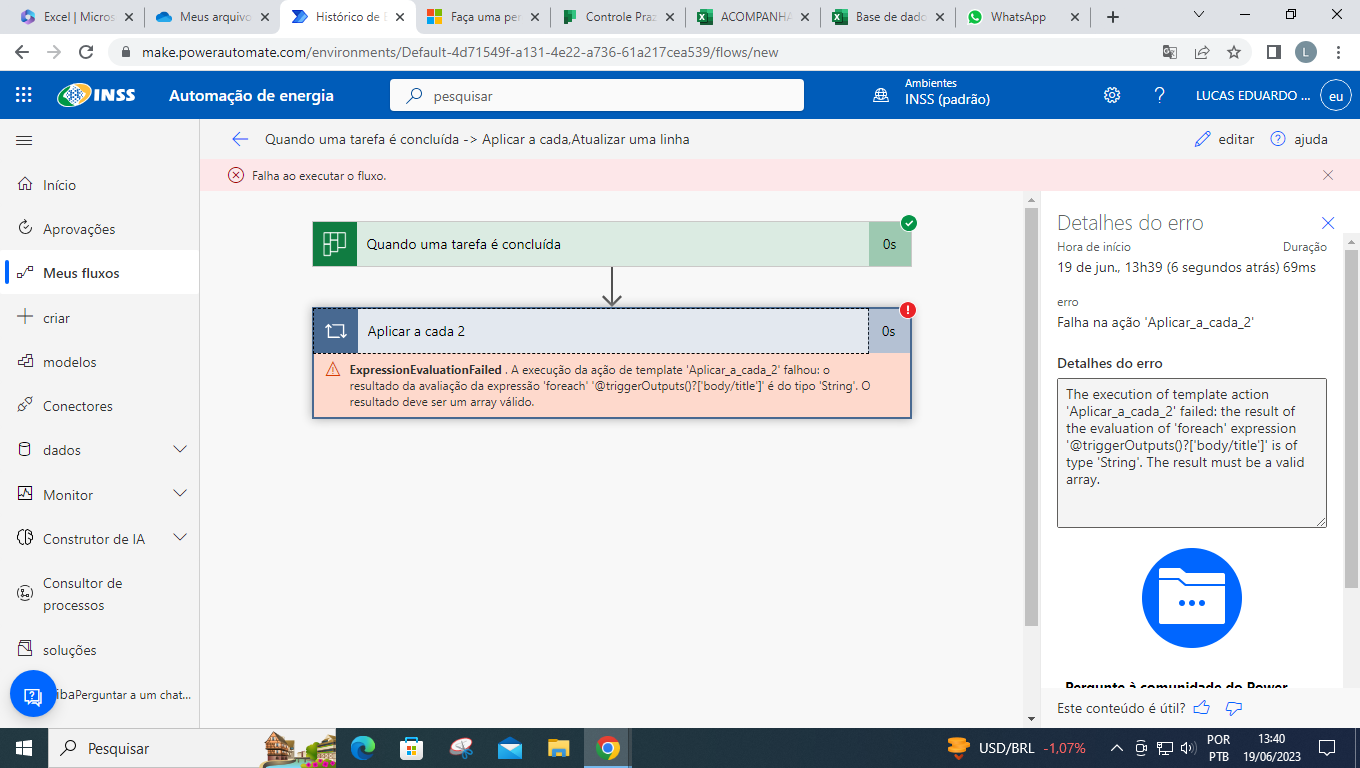
Task: Close the Detalhes do erro panel
Action: click(x=1328, y=223)
